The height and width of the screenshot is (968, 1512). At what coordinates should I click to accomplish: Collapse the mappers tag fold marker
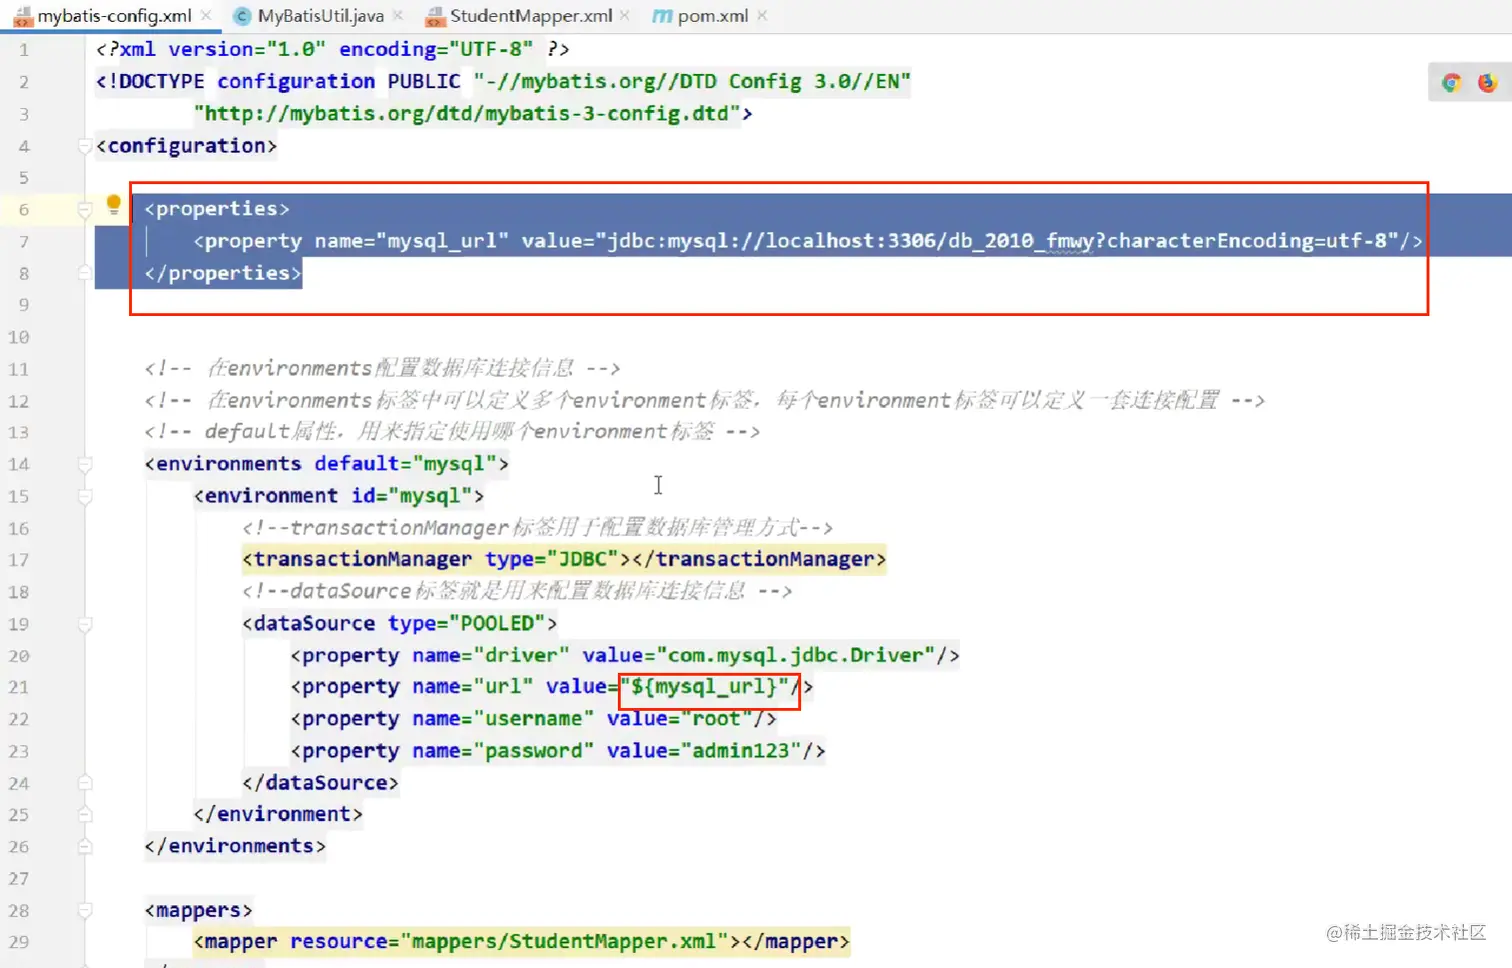pyautogui.click(x=85, y=911)
